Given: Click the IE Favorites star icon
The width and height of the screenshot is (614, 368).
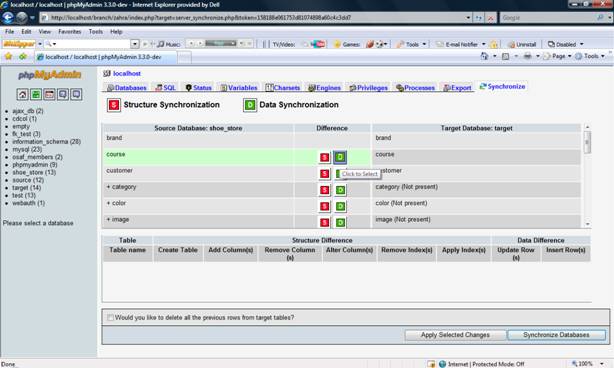Looking at the screenshot, I should click(8, 57).
